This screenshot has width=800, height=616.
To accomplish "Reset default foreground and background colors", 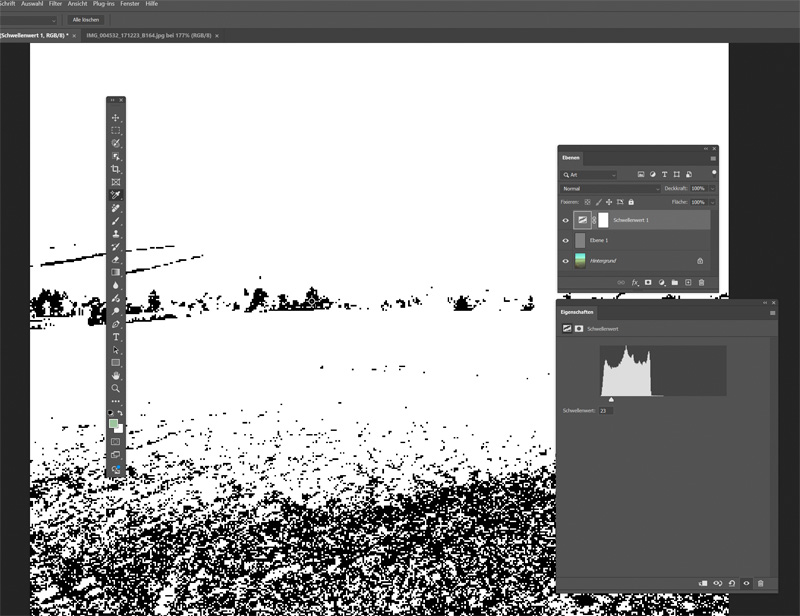I will click(x=110, y=412).
